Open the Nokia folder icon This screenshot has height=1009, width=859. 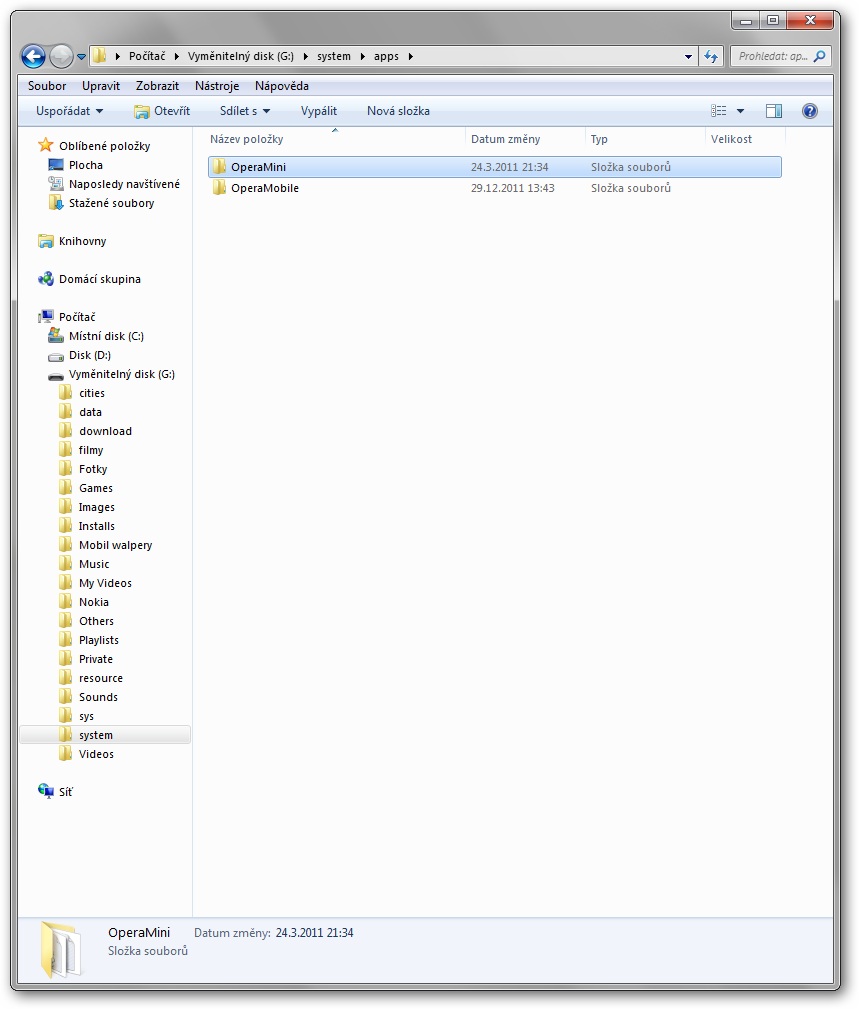pos(66,602)
